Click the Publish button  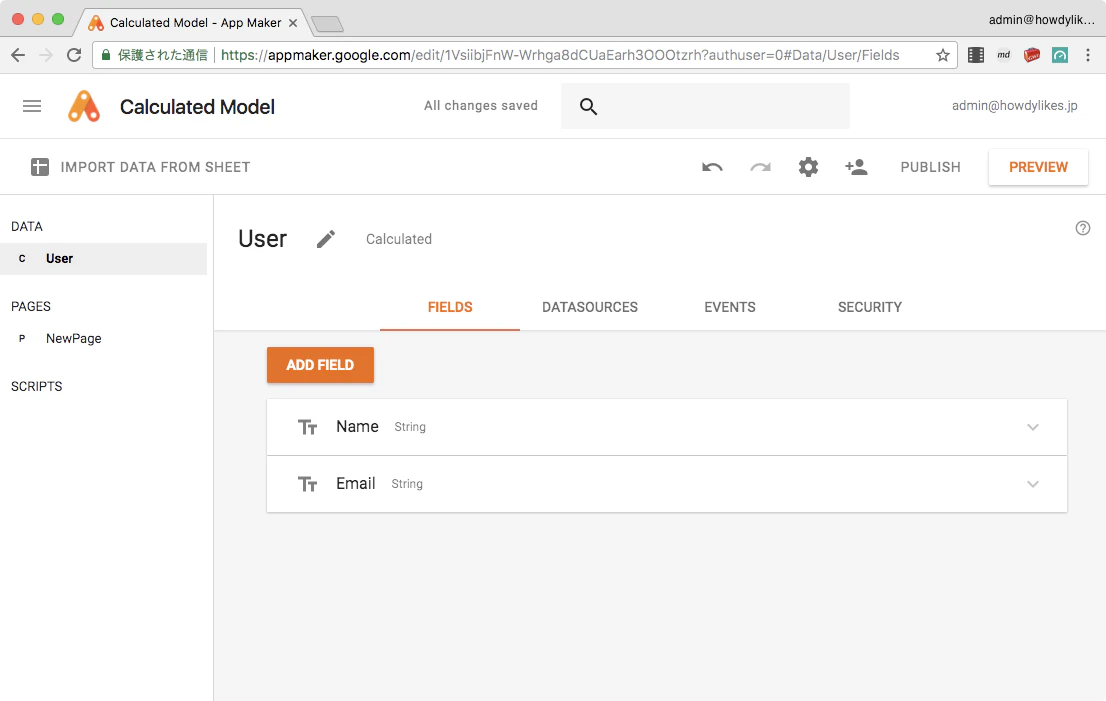coord(930,167)
